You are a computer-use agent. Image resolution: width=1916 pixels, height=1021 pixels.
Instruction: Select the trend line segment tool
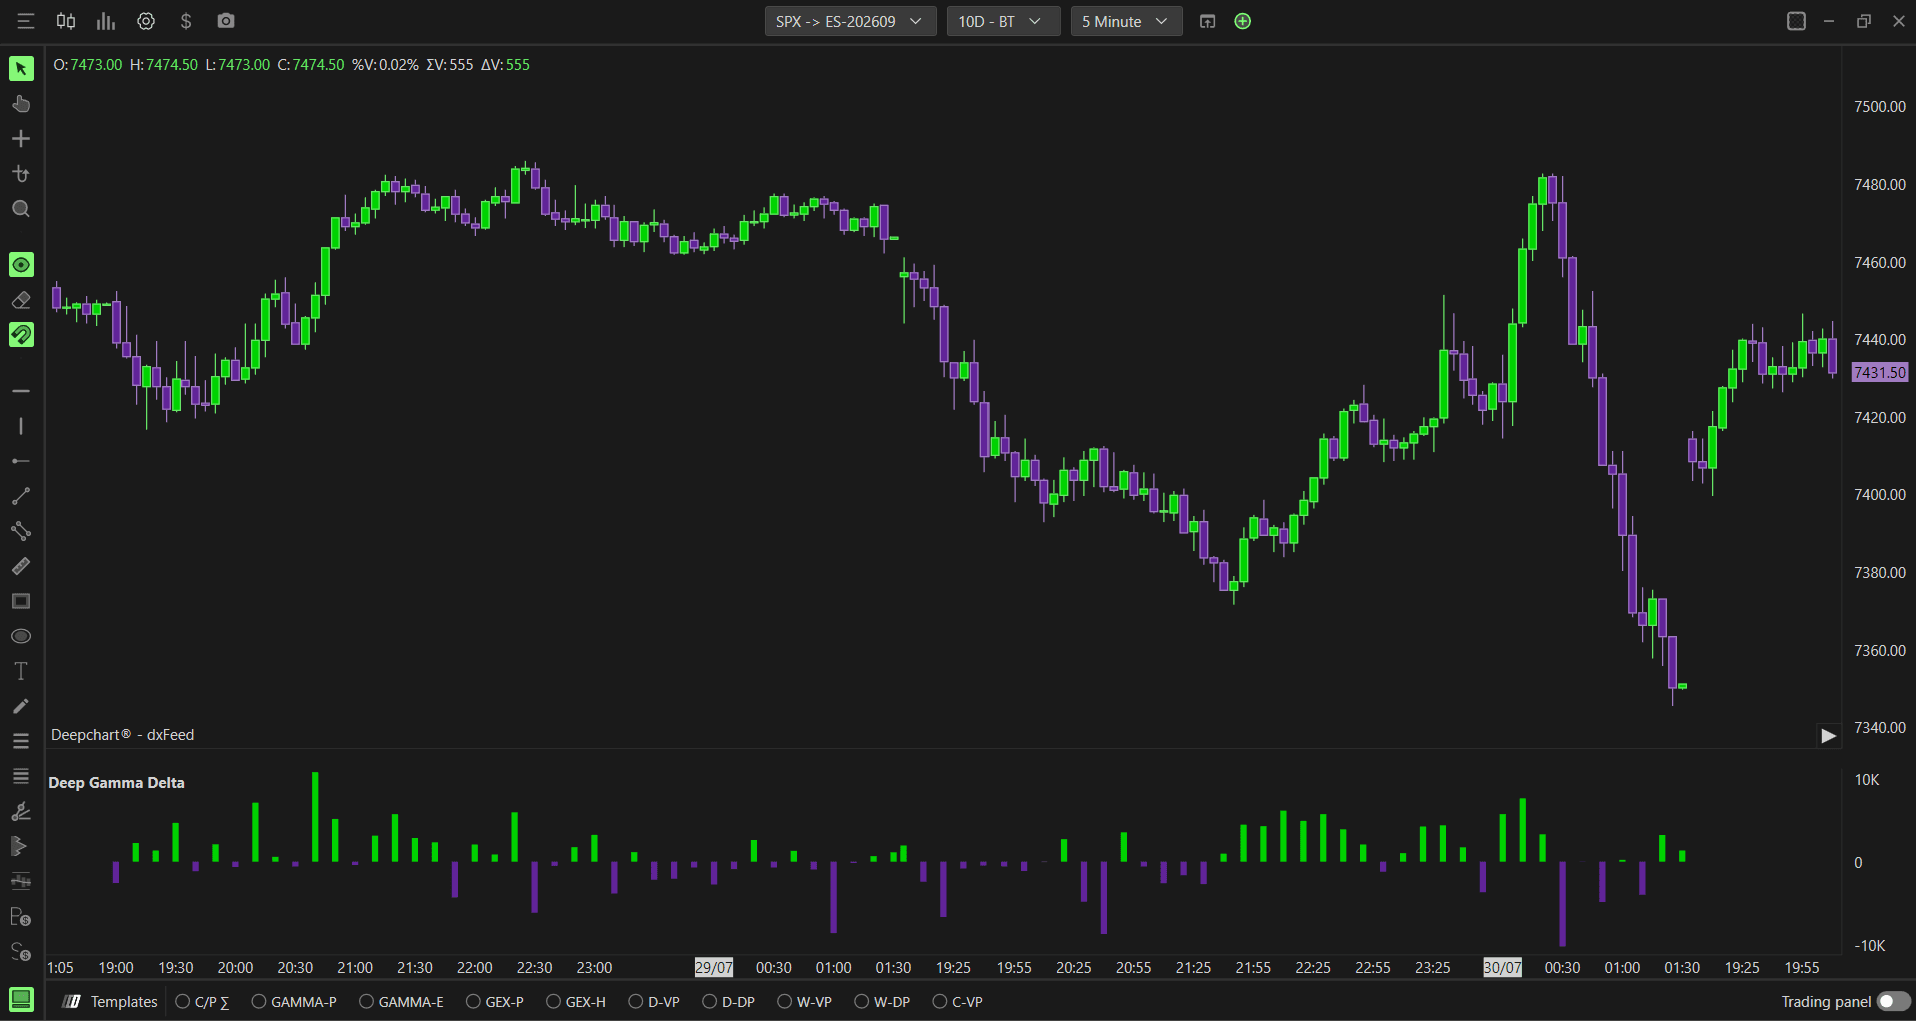[x=21, y=496]
